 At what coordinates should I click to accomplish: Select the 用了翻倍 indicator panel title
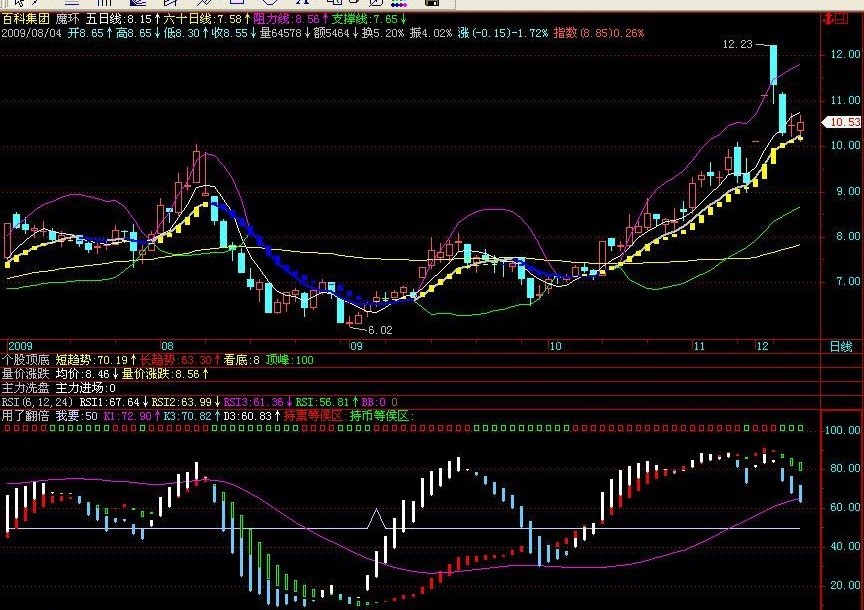point(25,416)
